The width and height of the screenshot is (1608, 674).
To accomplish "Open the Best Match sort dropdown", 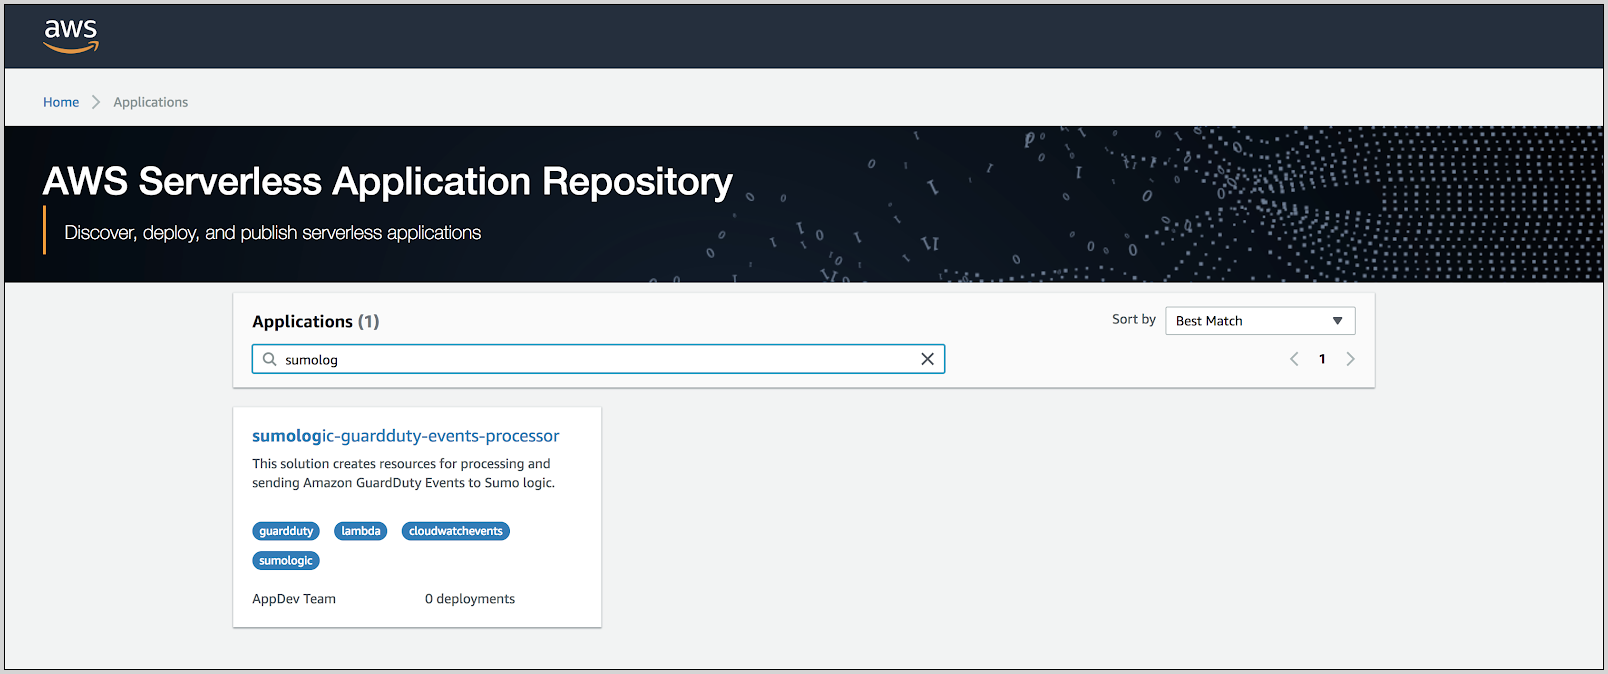I will [1259, 321].
